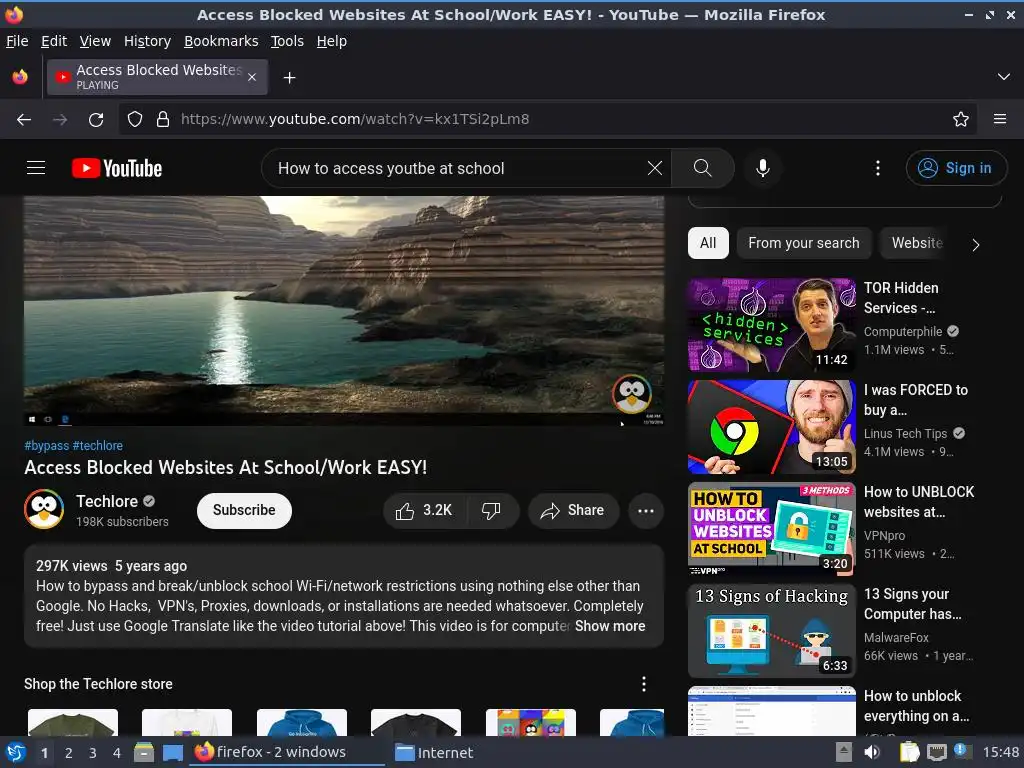This screenshot has width=1024, height=768.
Task: Open YouTube settings three-dot menu
Action: pos(878,168)
